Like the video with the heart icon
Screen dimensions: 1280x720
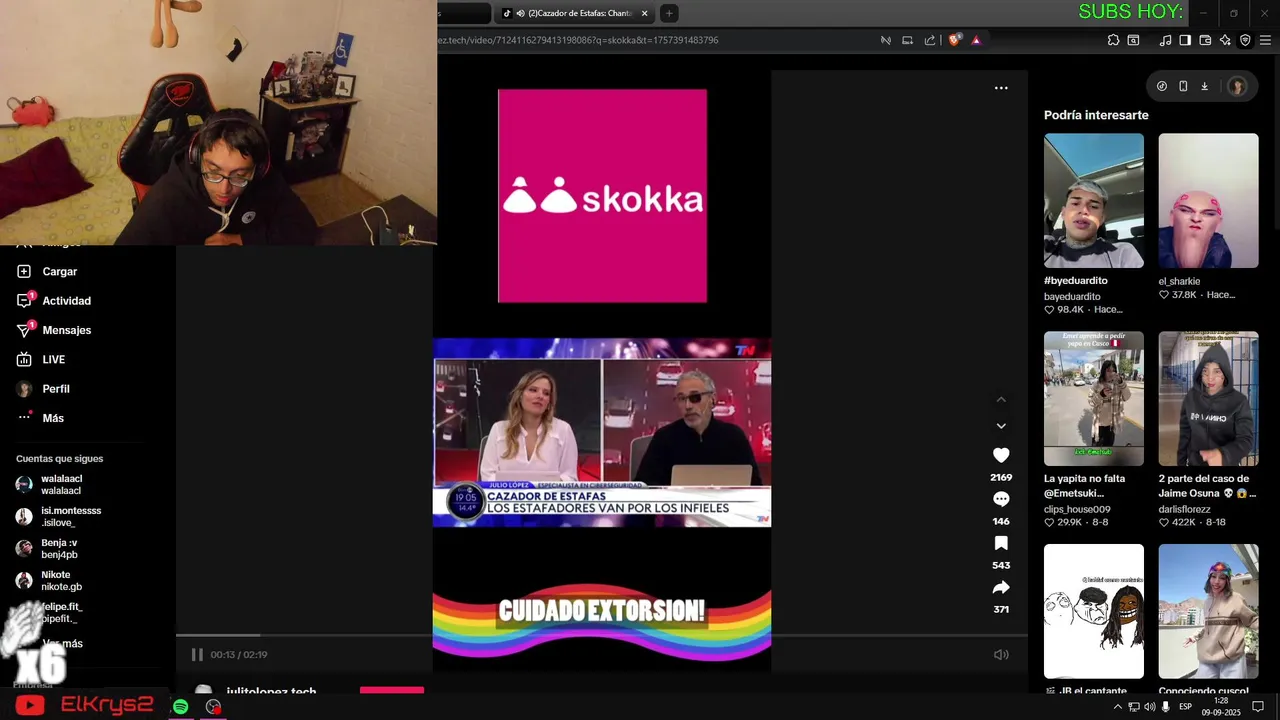coord(1001,455)
